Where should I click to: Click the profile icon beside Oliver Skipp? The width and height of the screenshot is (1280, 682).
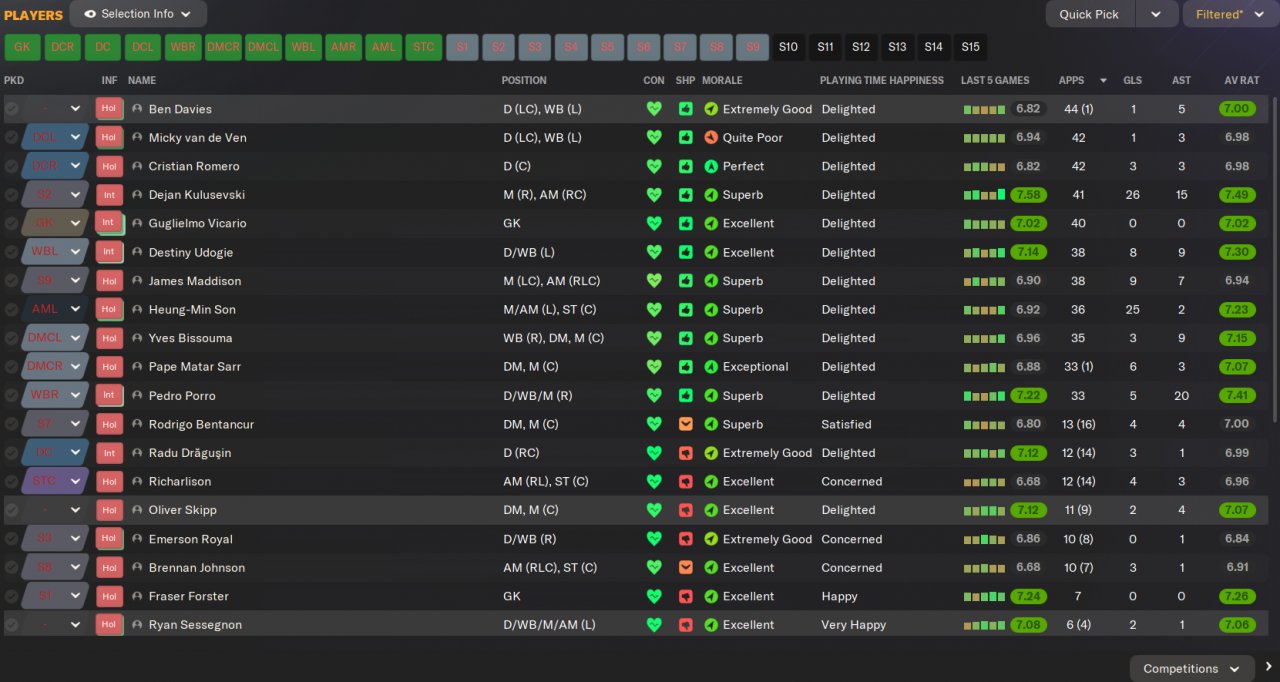[x=137, y=510]
